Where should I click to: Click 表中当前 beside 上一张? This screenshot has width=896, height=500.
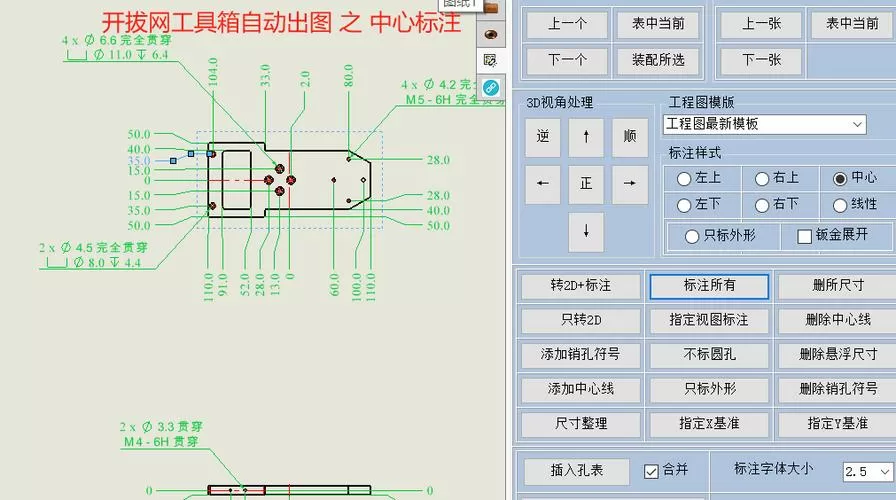pyautogui.click(x=852, y=24)
